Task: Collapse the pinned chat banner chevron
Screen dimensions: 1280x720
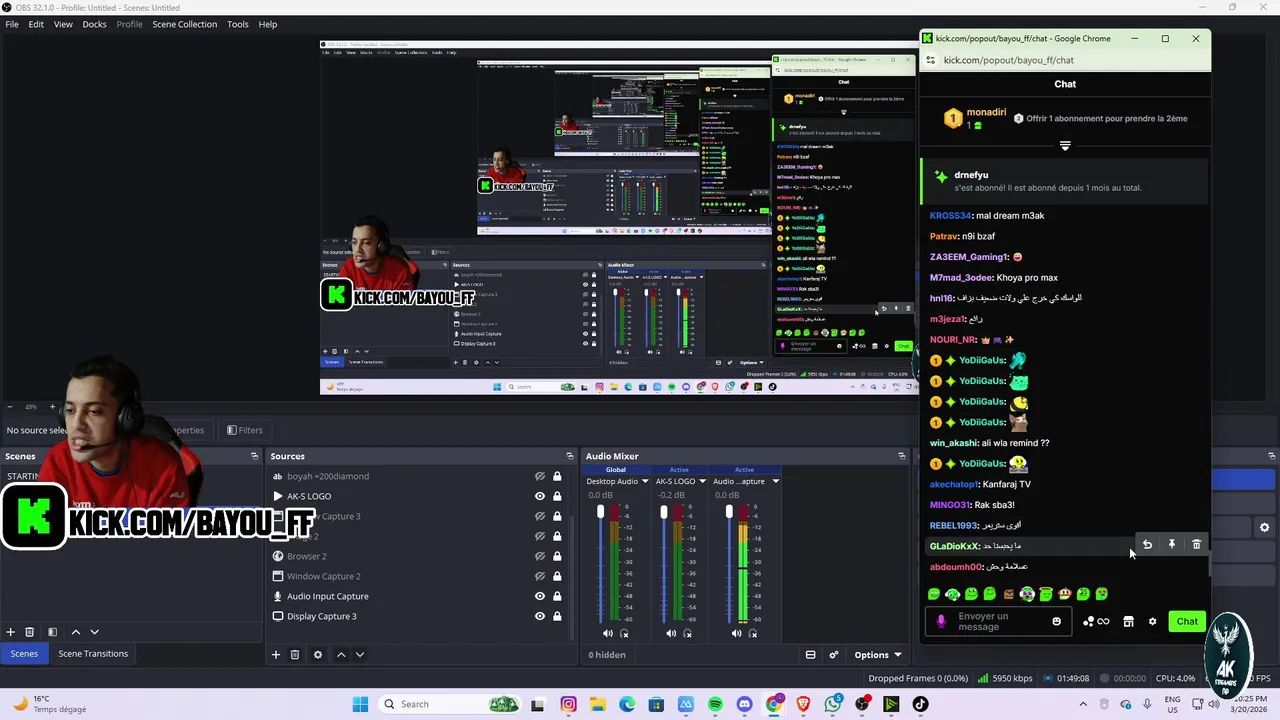Action: [1065, 146]
